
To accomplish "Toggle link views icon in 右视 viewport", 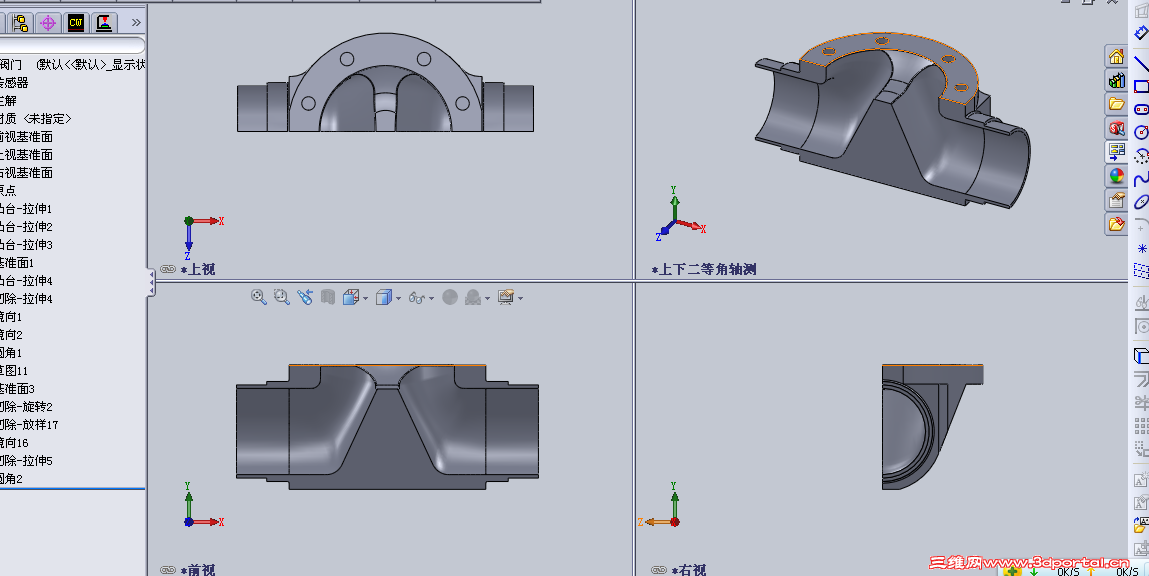I will point(659,570).
